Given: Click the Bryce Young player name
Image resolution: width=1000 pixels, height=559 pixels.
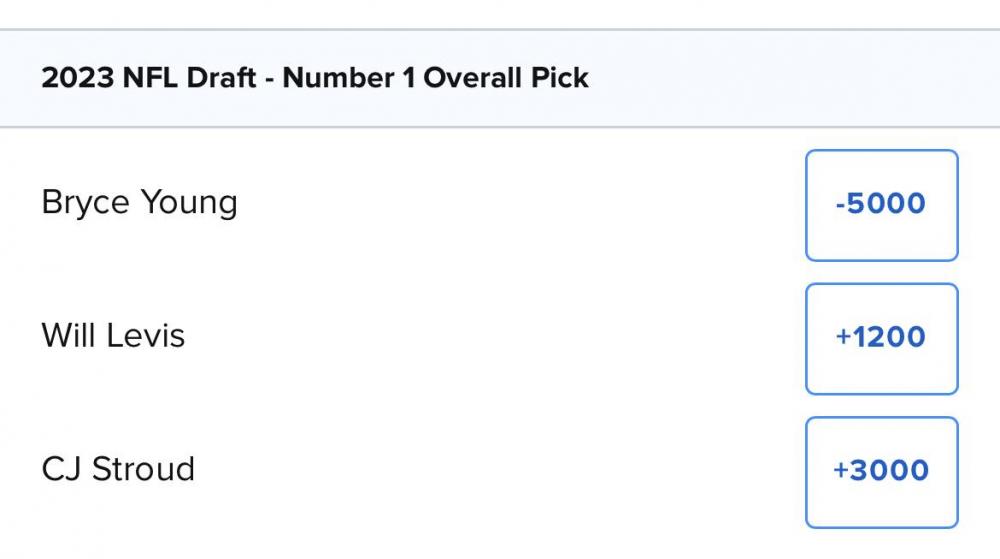Looking at the screenshot, I should tap(139, 203).
